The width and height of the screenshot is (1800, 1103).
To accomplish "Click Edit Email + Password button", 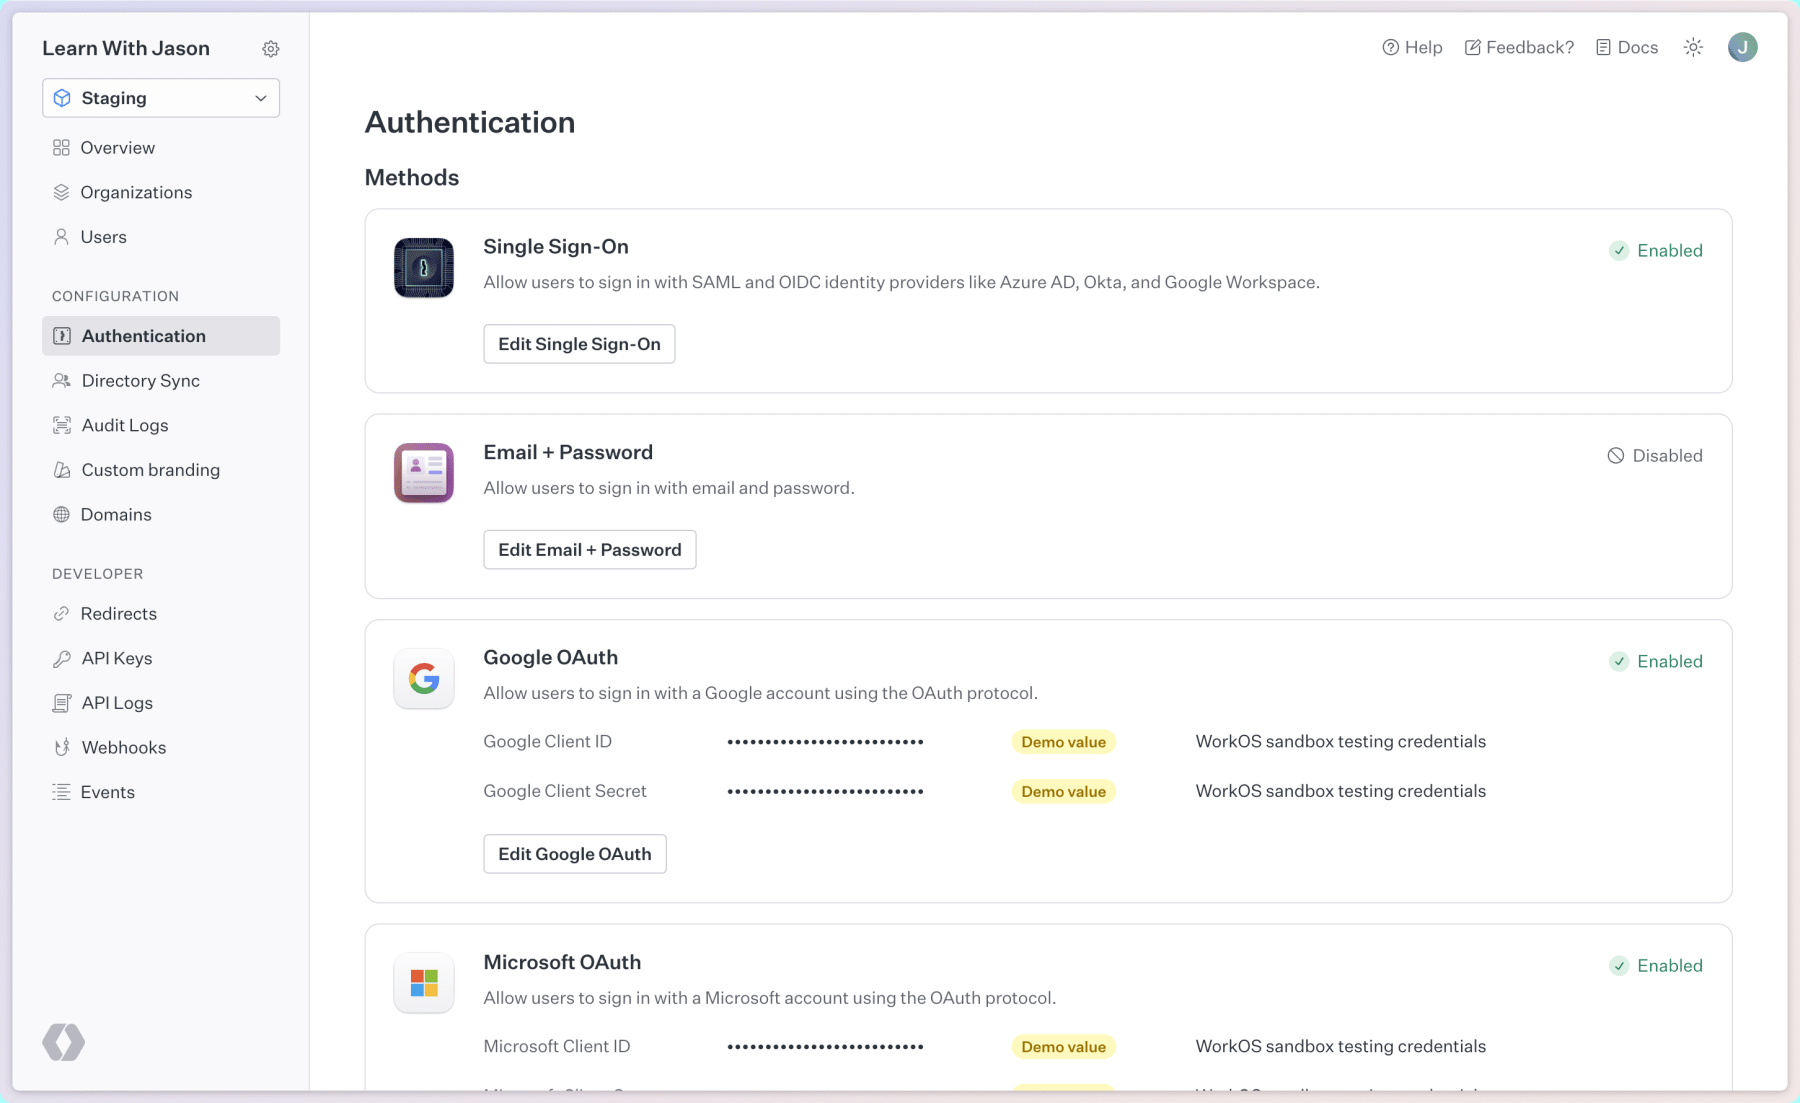I will click(590, 550).
